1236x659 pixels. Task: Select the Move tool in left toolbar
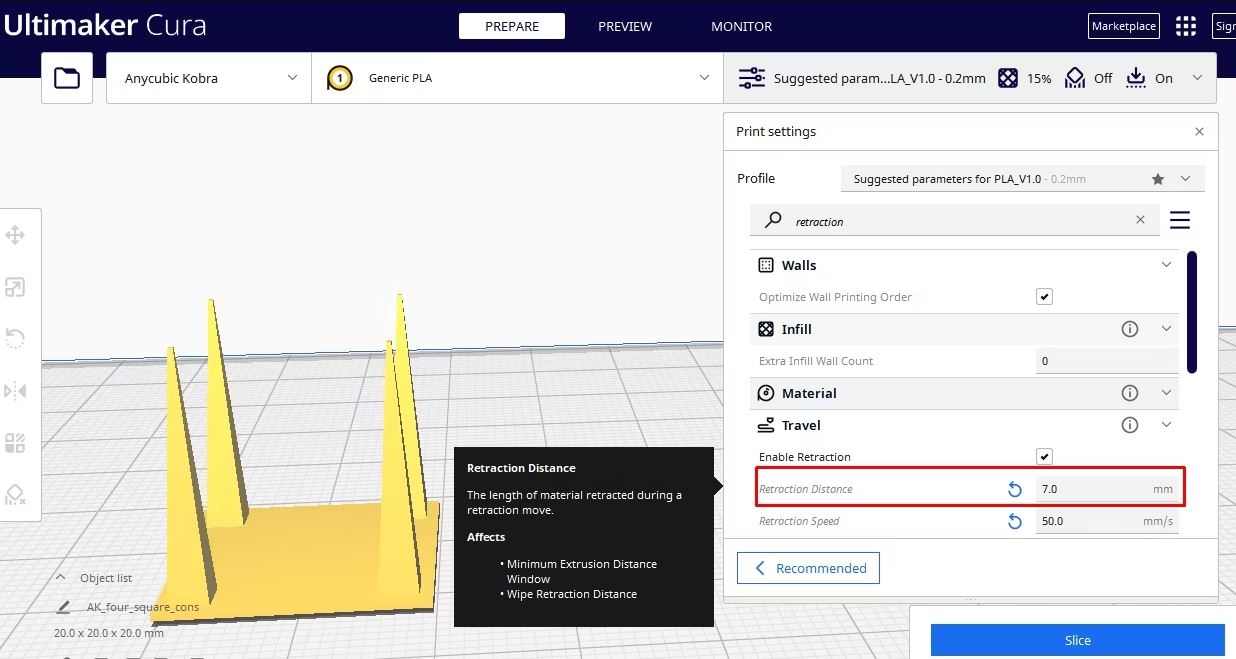click(15, 236)
